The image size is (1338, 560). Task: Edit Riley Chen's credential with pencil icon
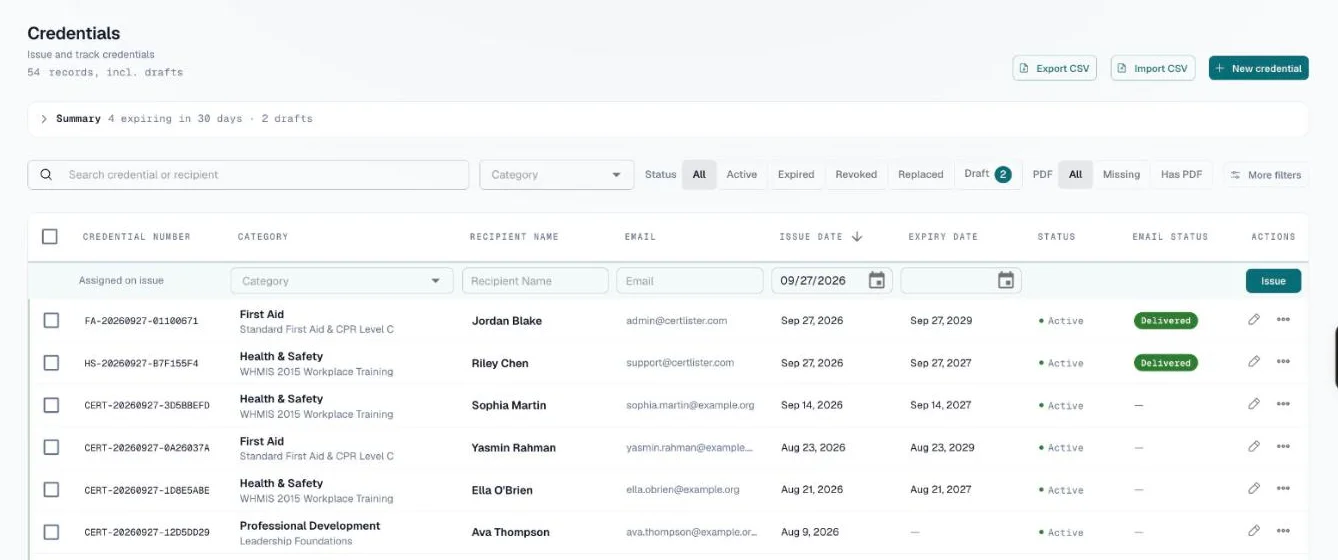1254,362
